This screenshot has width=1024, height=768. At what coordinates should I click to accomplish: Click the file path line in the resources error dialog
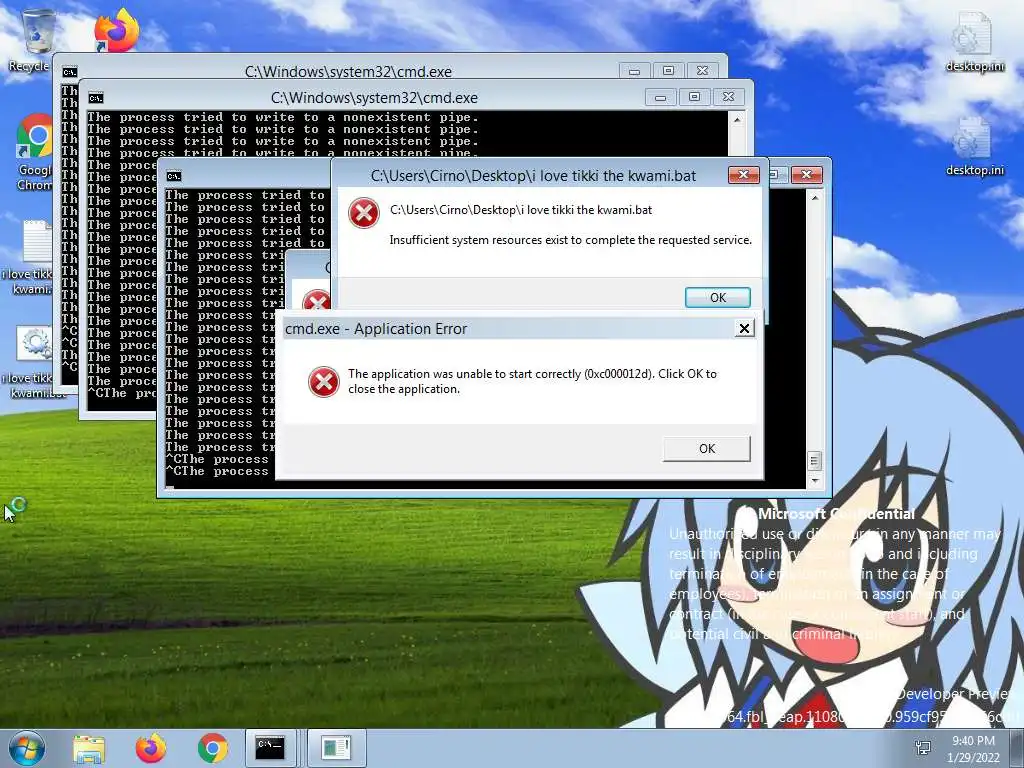coord(520,210)
